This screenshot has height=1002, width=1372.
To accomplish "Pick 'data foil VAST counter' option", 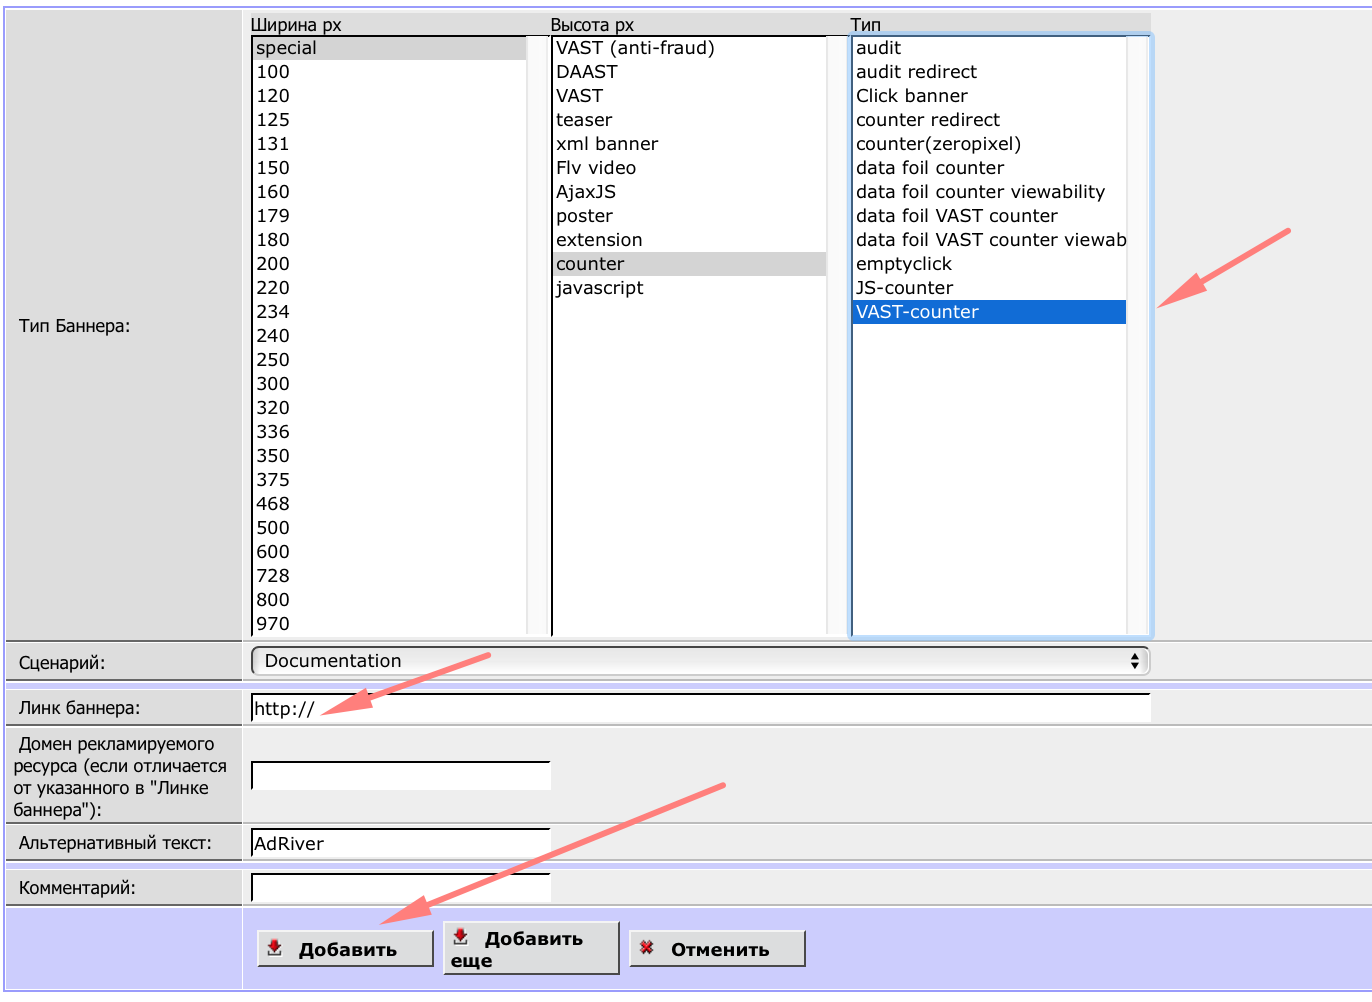I will 989,216.
